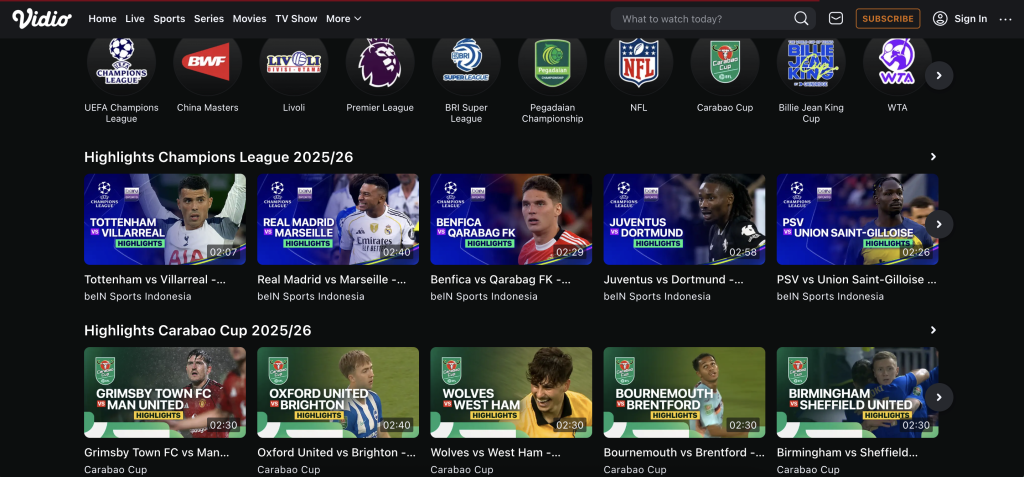Play Wolves vs West Ham thumbnail

(511, 392)
